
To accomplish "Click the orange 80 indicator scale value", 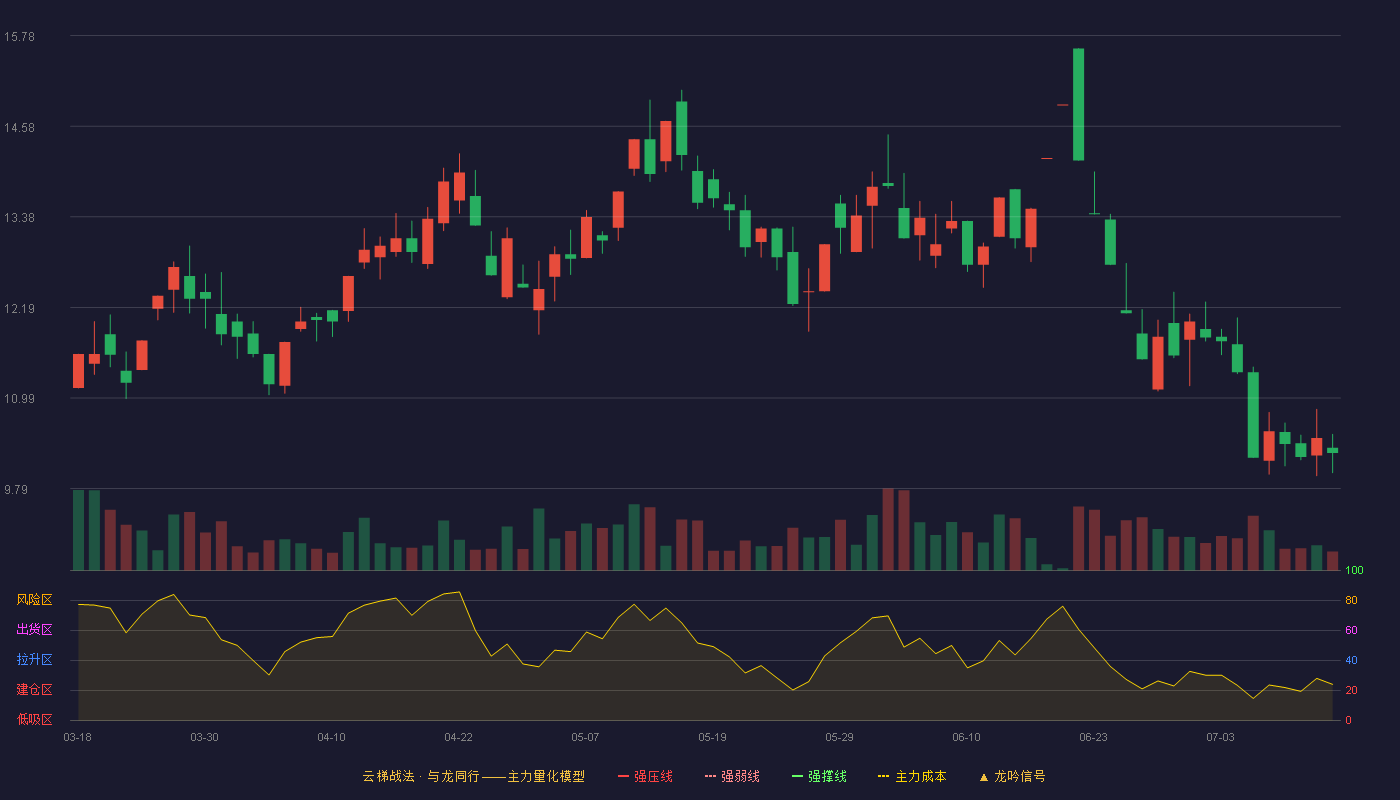I will [x=1351, y=601].
